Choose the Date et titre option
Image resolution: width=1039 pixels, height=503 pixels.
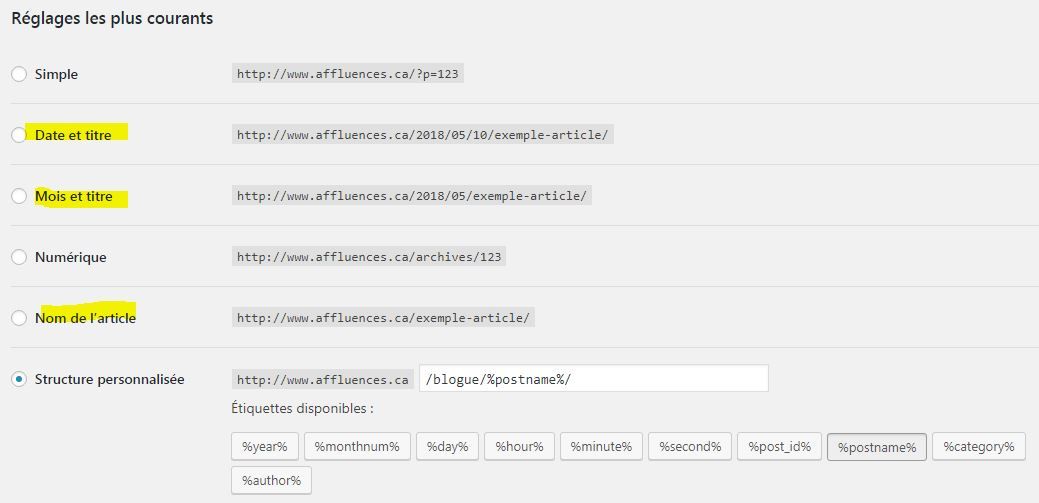pos(19,135)
